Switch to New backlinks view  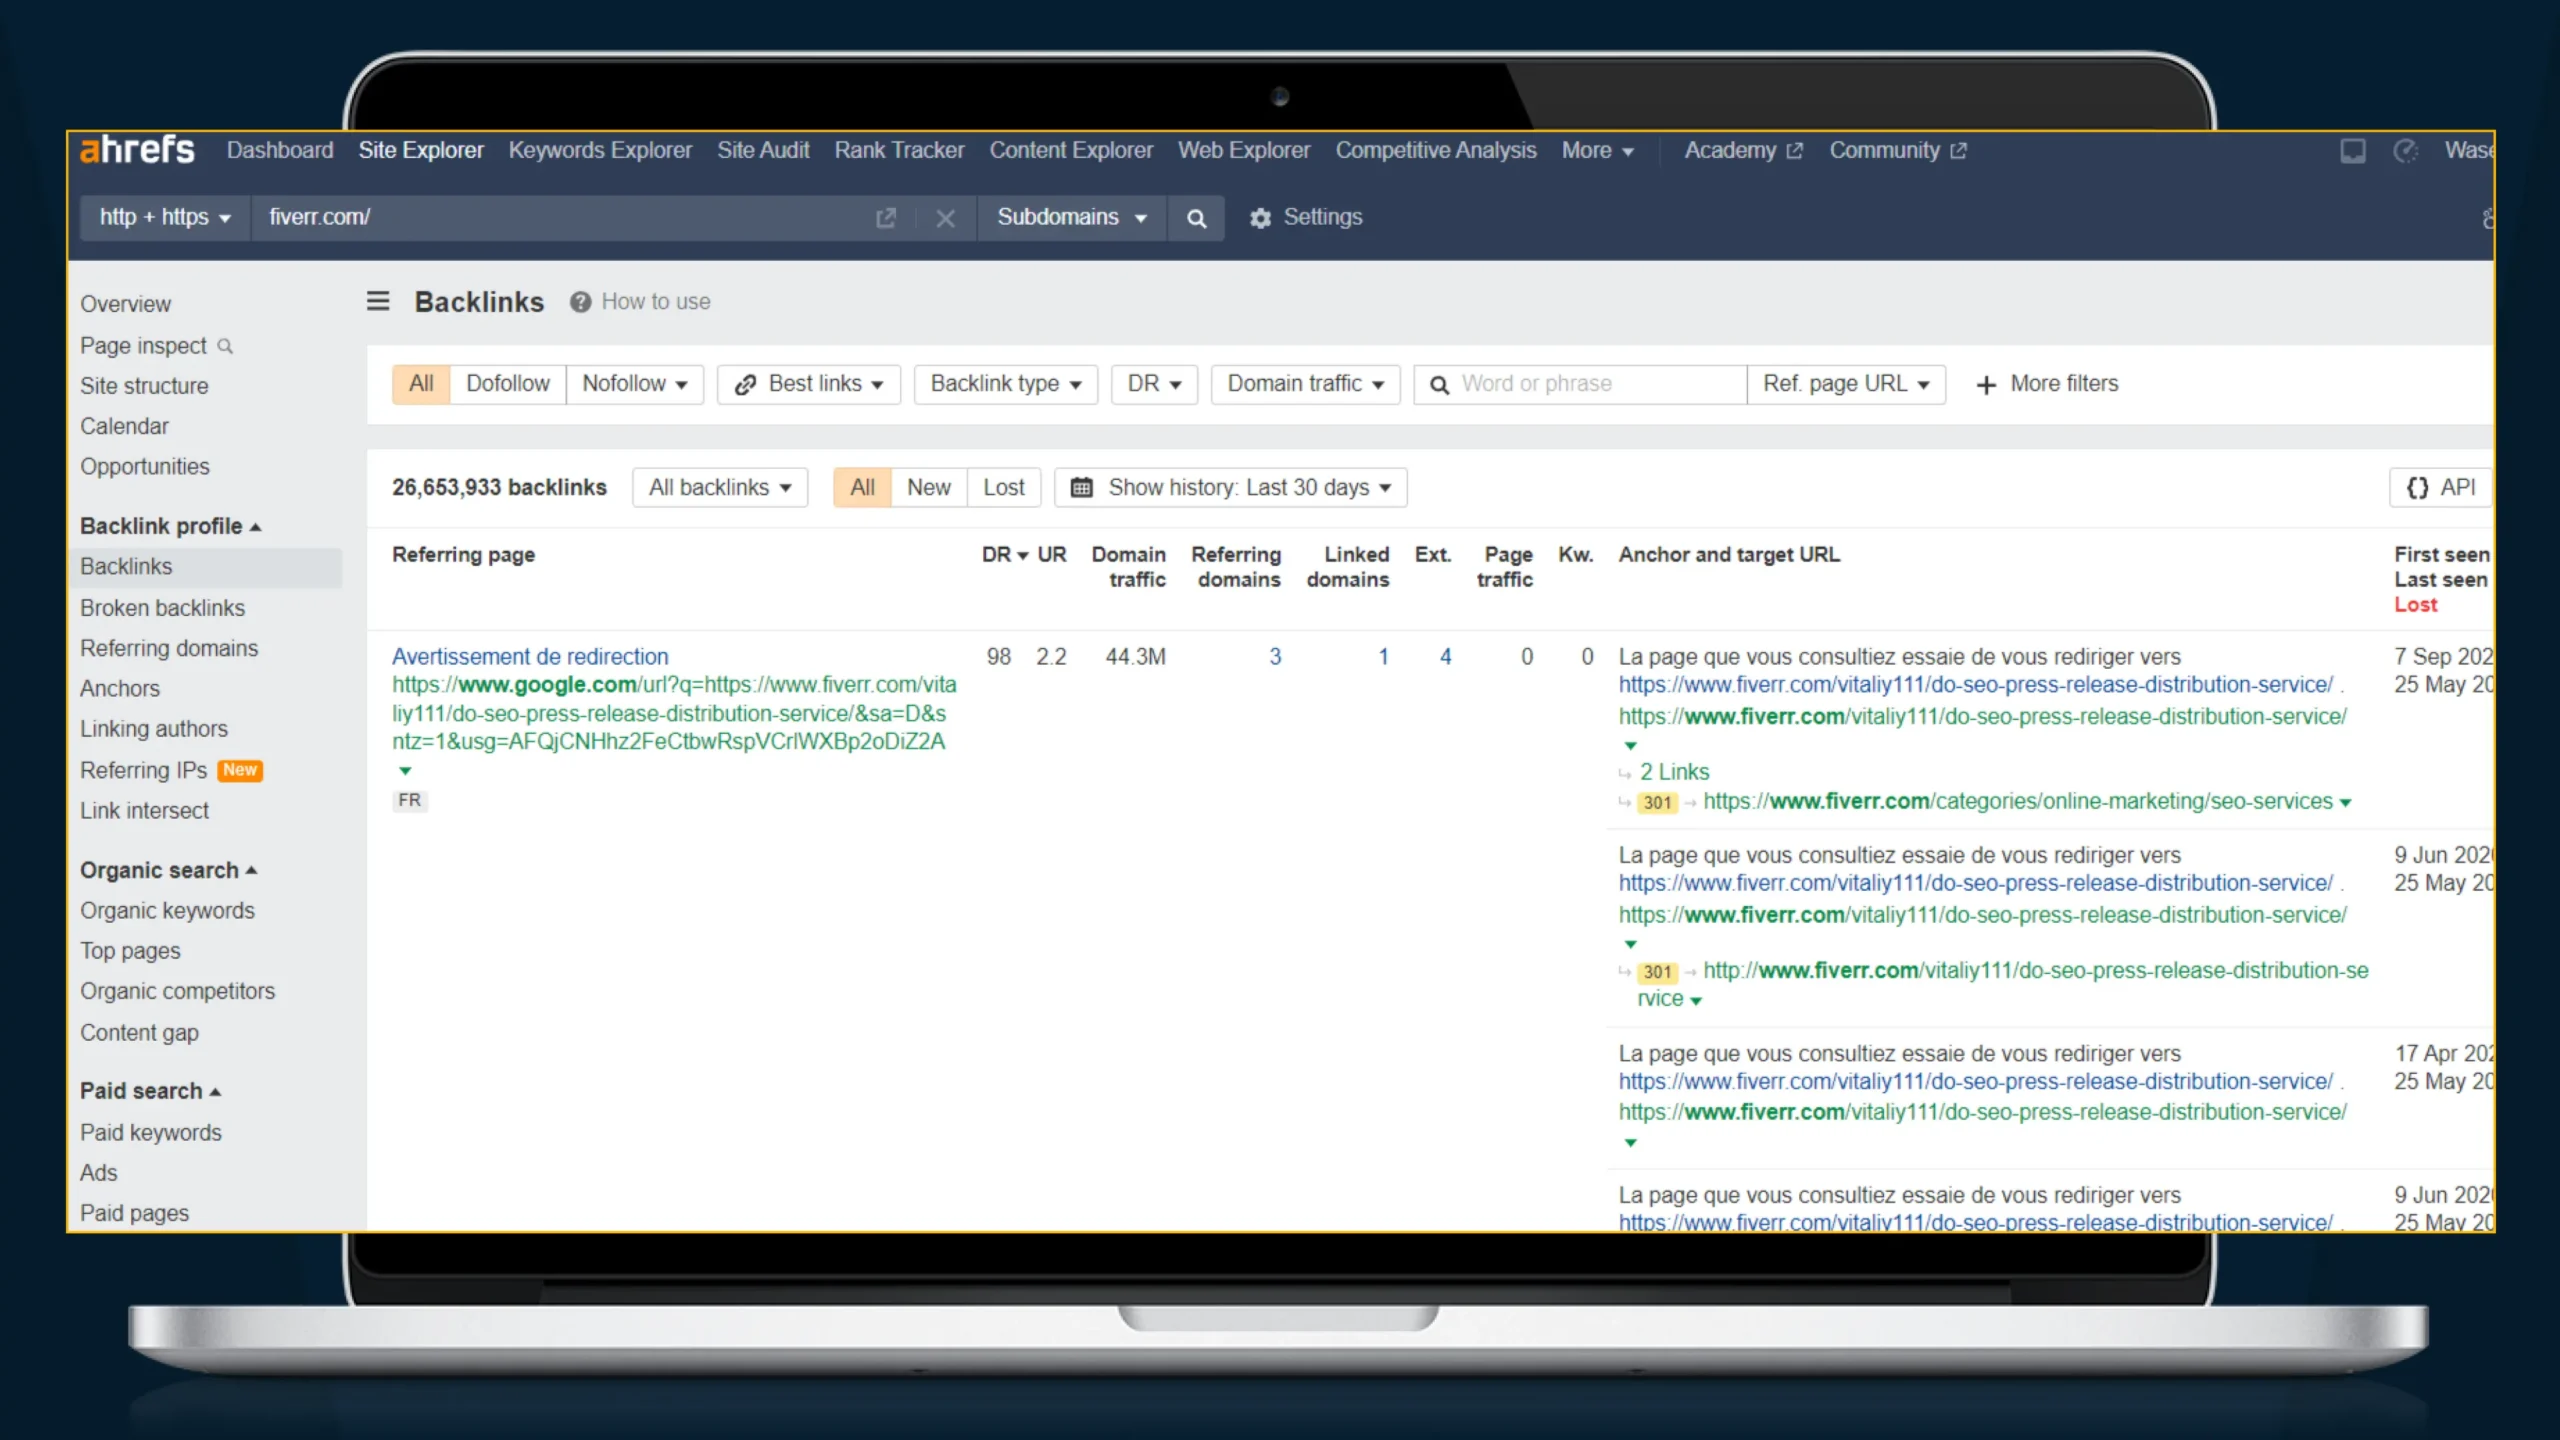928,487
